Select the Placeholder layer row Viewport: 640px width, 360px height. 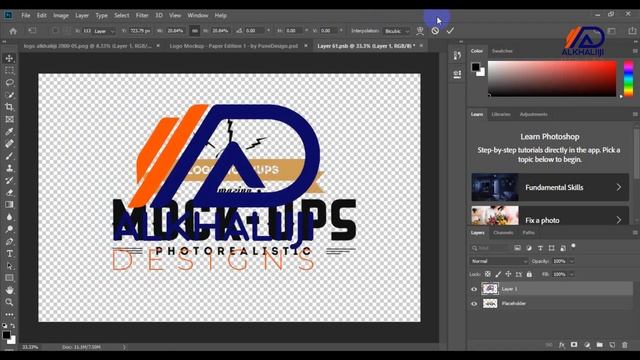tap(551, 304)
